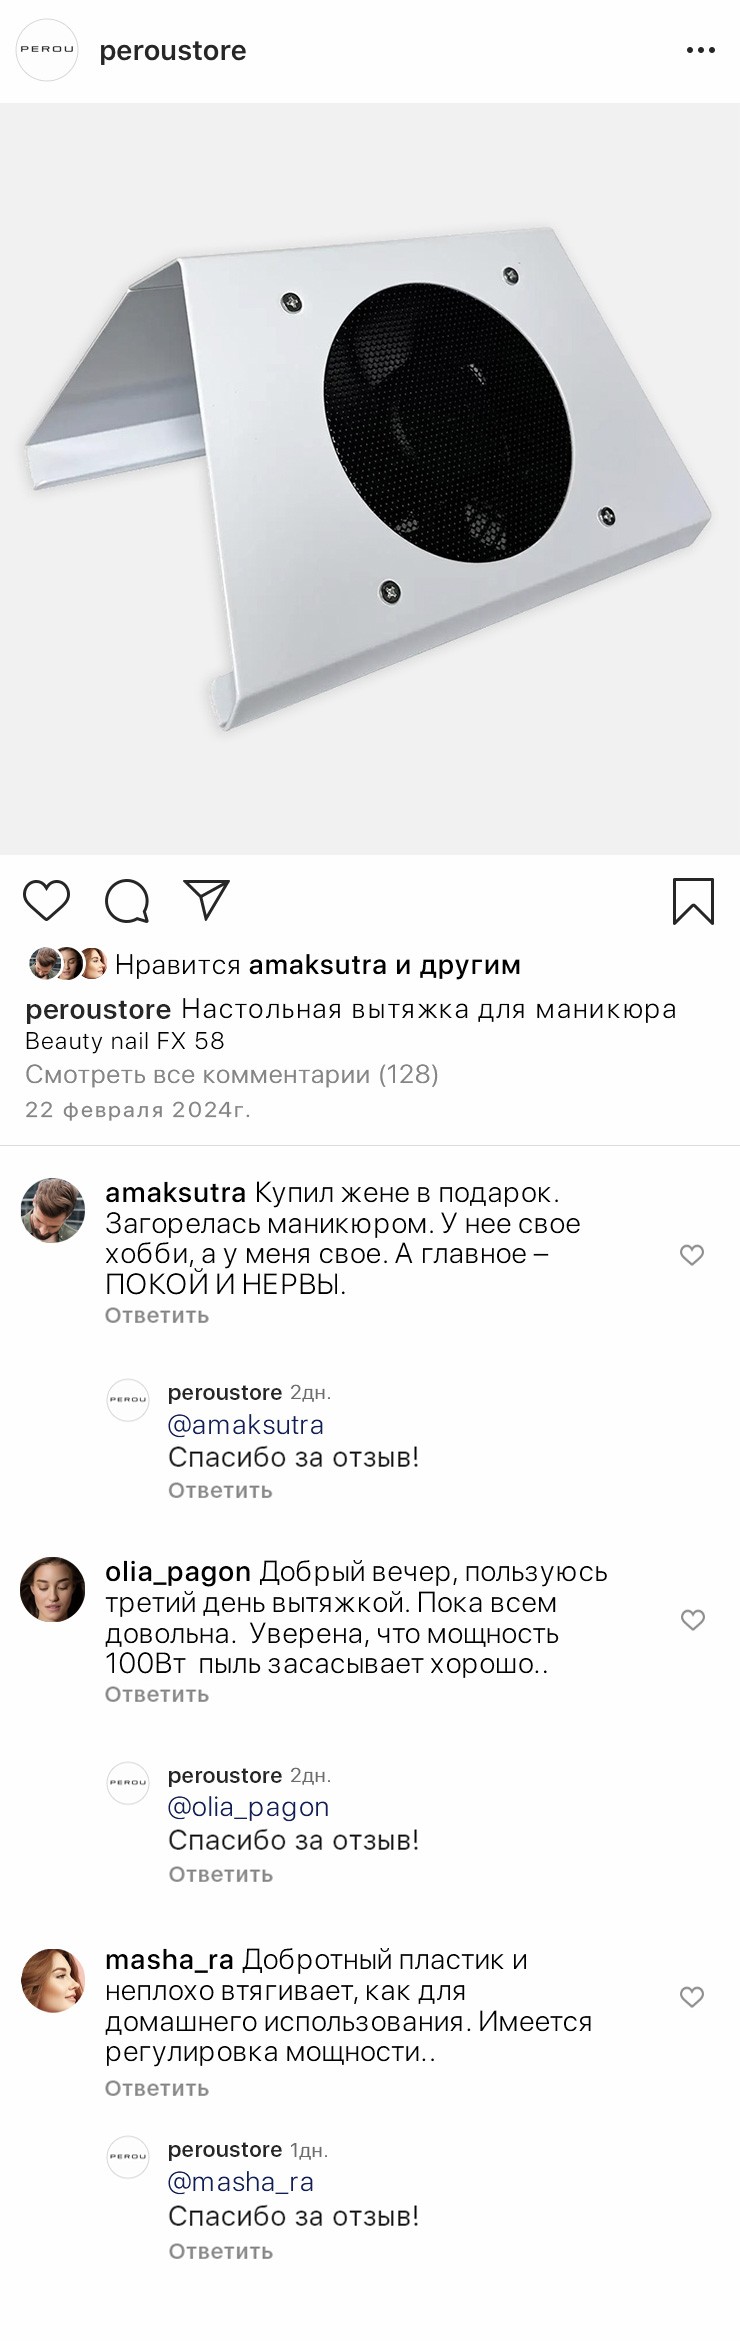Viewport: 740px width, 2341px height.
Task: View liker avatars next to Нравится
Action: [68, 964]
